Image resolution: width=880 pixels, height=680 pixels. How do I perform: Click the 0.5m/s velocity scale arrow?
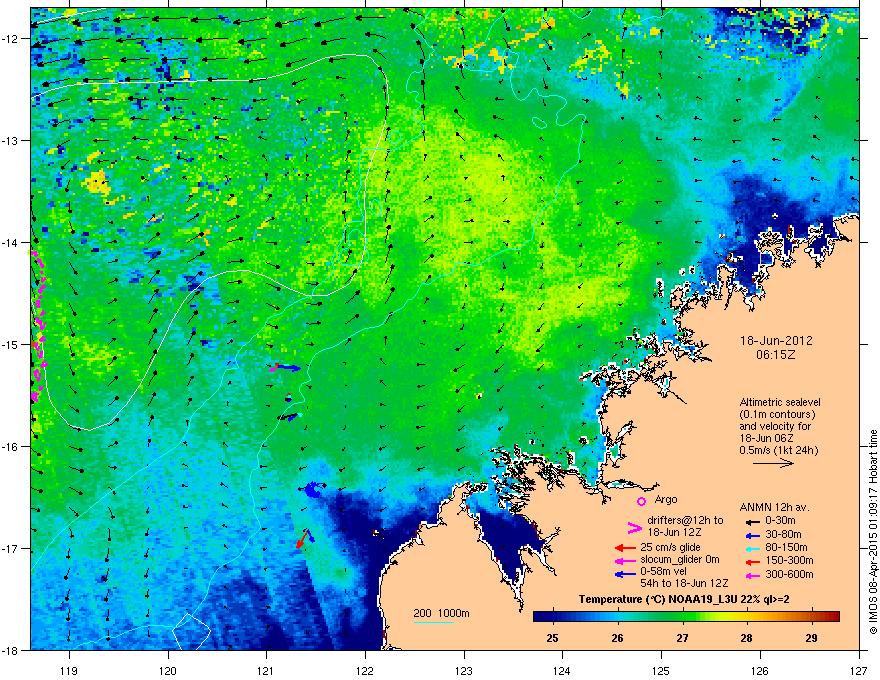click(773, 463)
